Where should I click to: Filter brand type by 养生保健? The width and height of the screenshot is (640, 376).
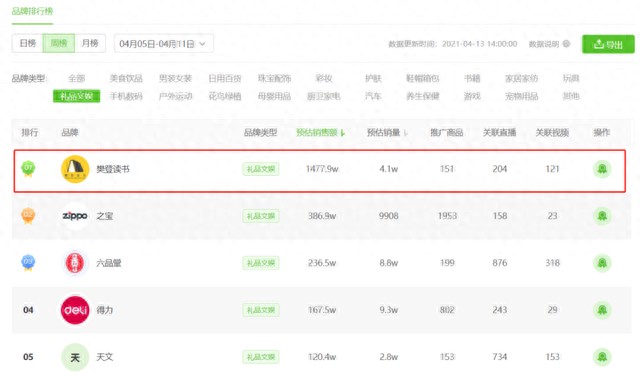tap(422, 96)
